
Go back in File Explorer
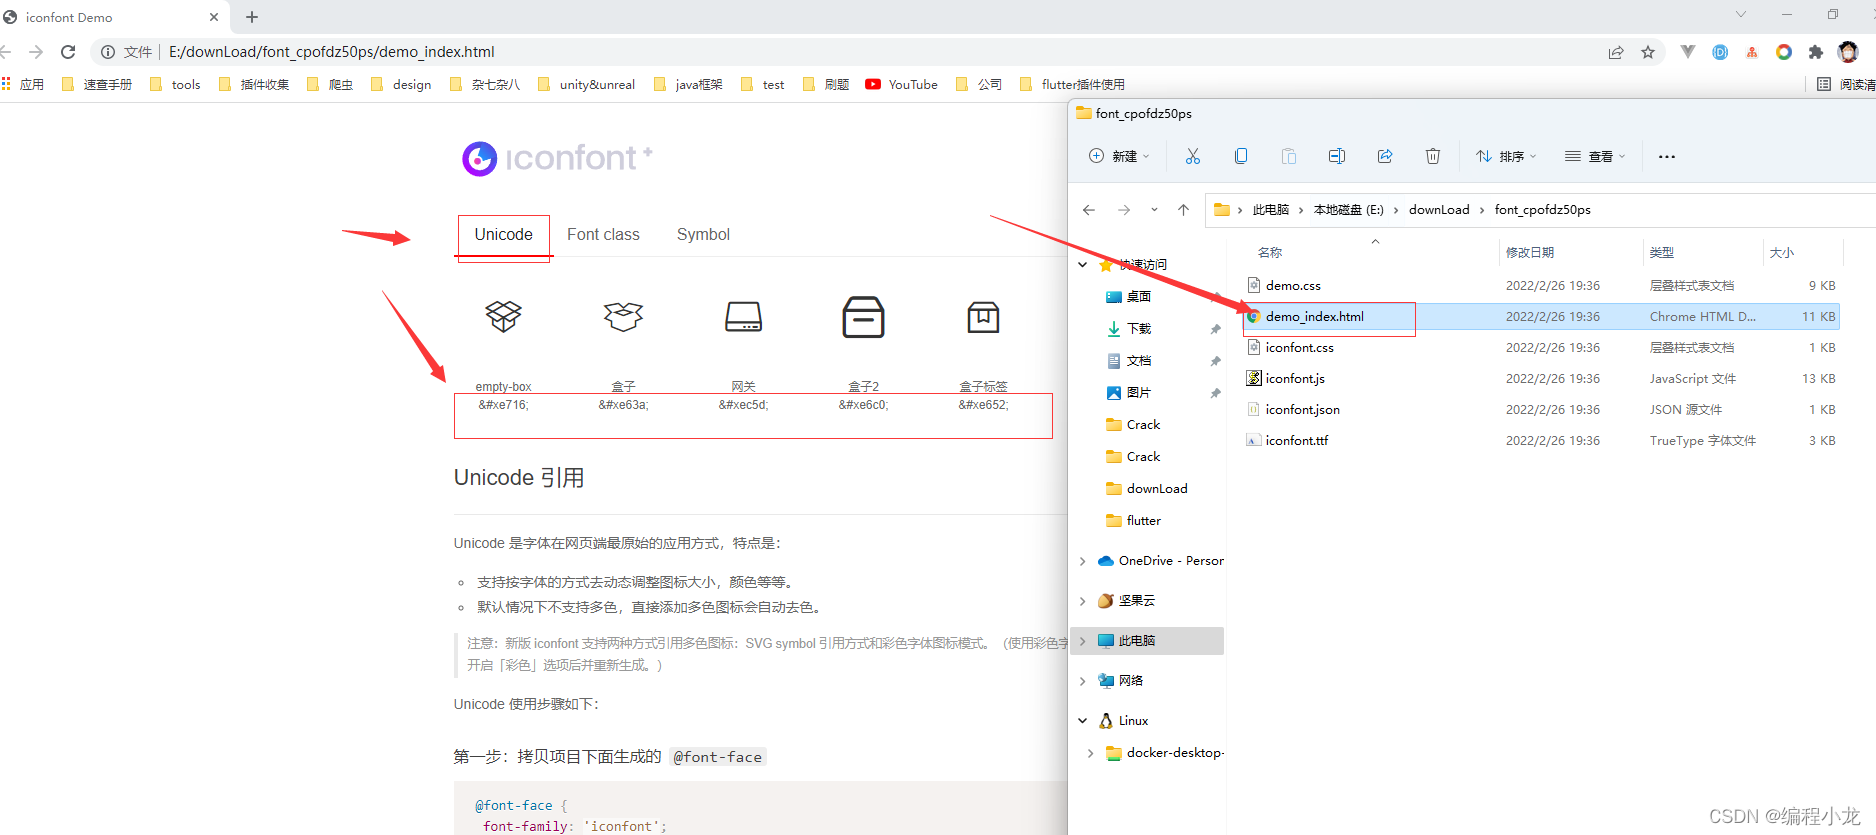click(1089, 210)
